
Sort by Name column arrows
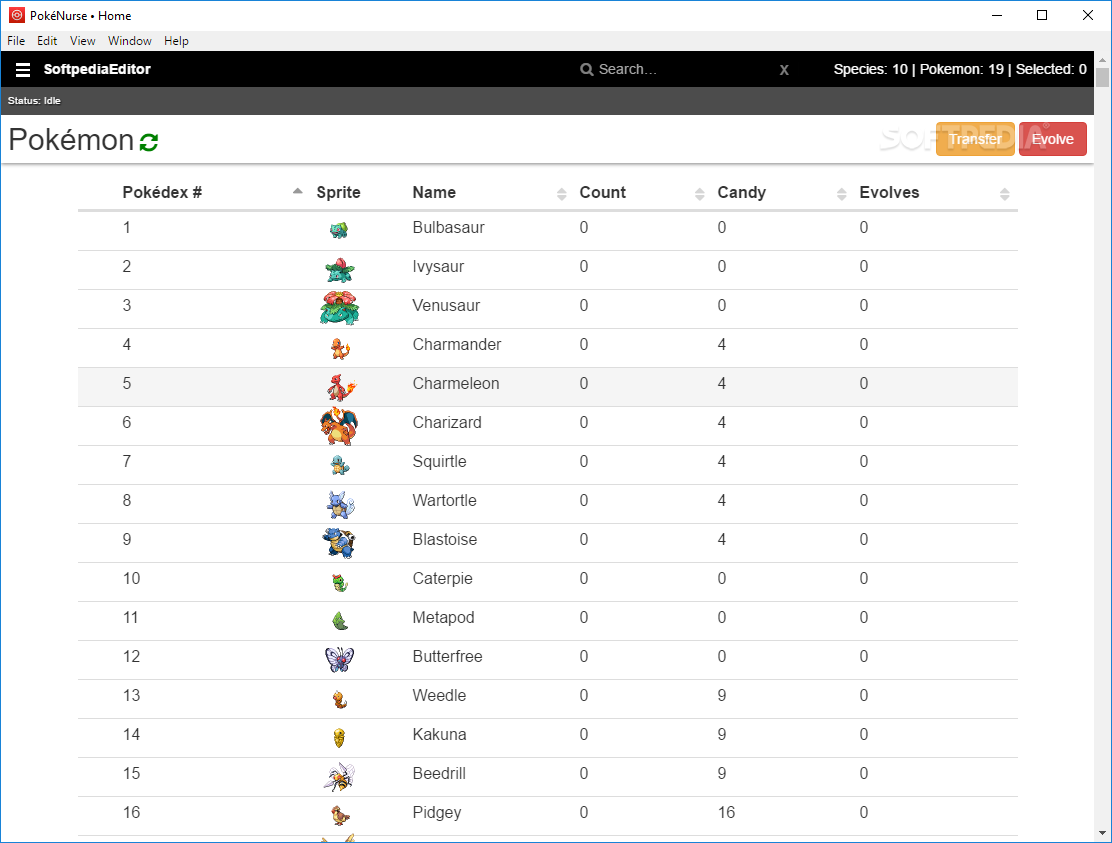point(562,194)
